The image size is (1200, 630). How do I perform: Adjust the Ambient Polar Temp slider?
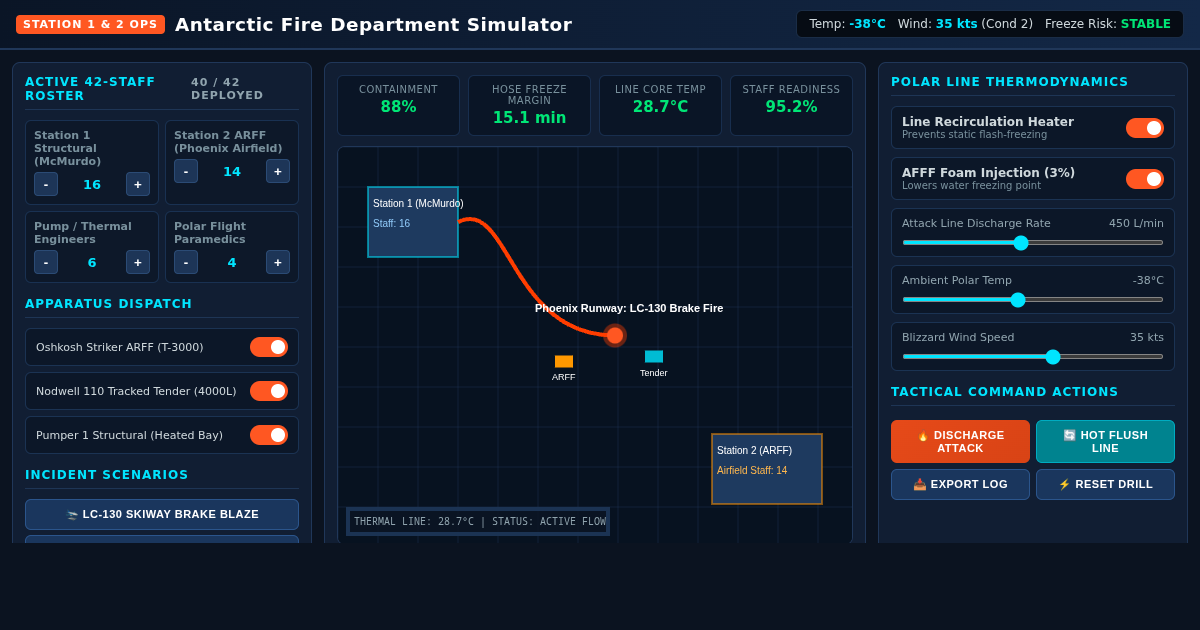click(1033, 299)
